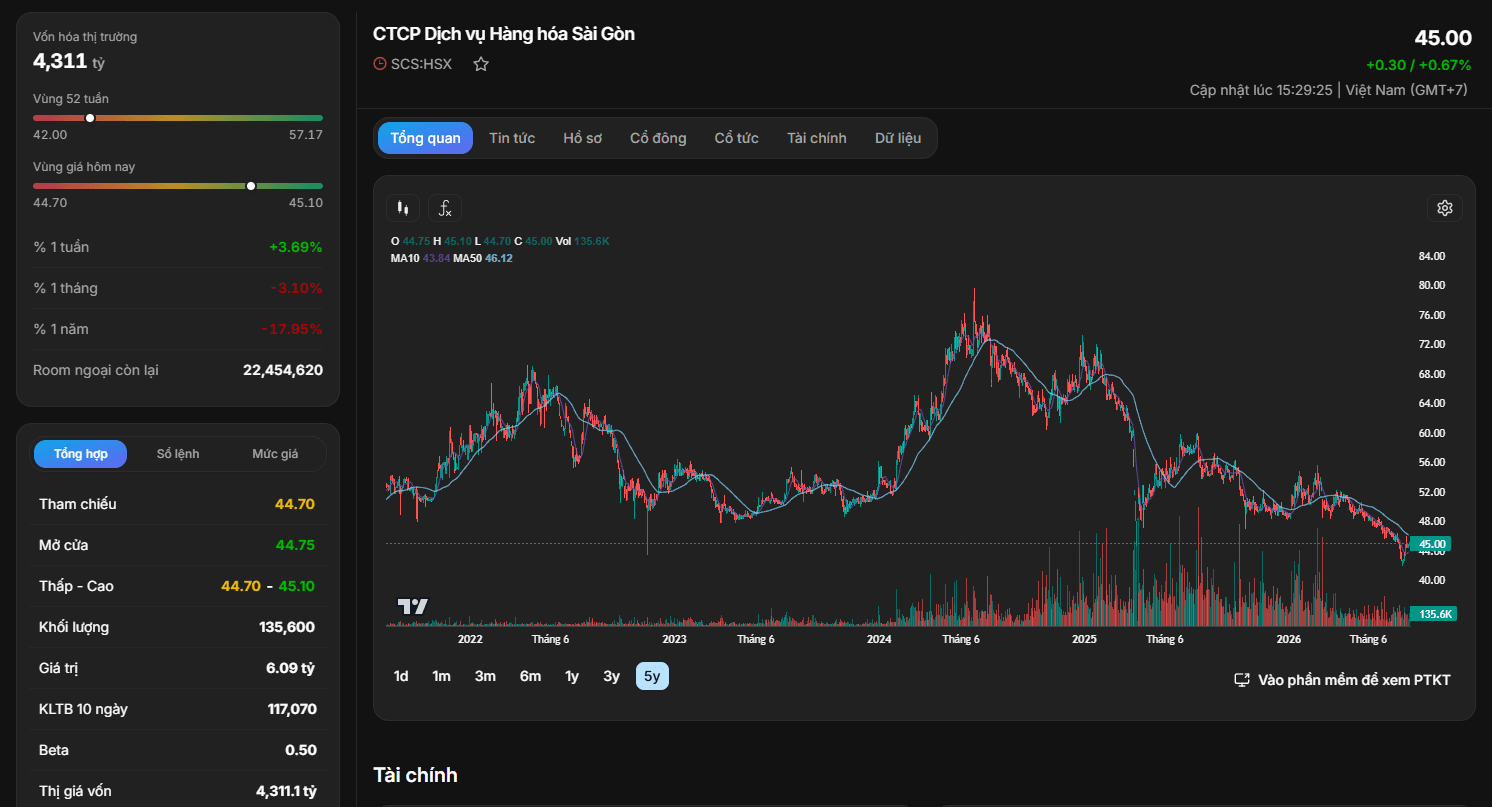Viewport: 1492px width, 807px height.
Task: Open the candlestick chart type selector
Action: (403, 208)
